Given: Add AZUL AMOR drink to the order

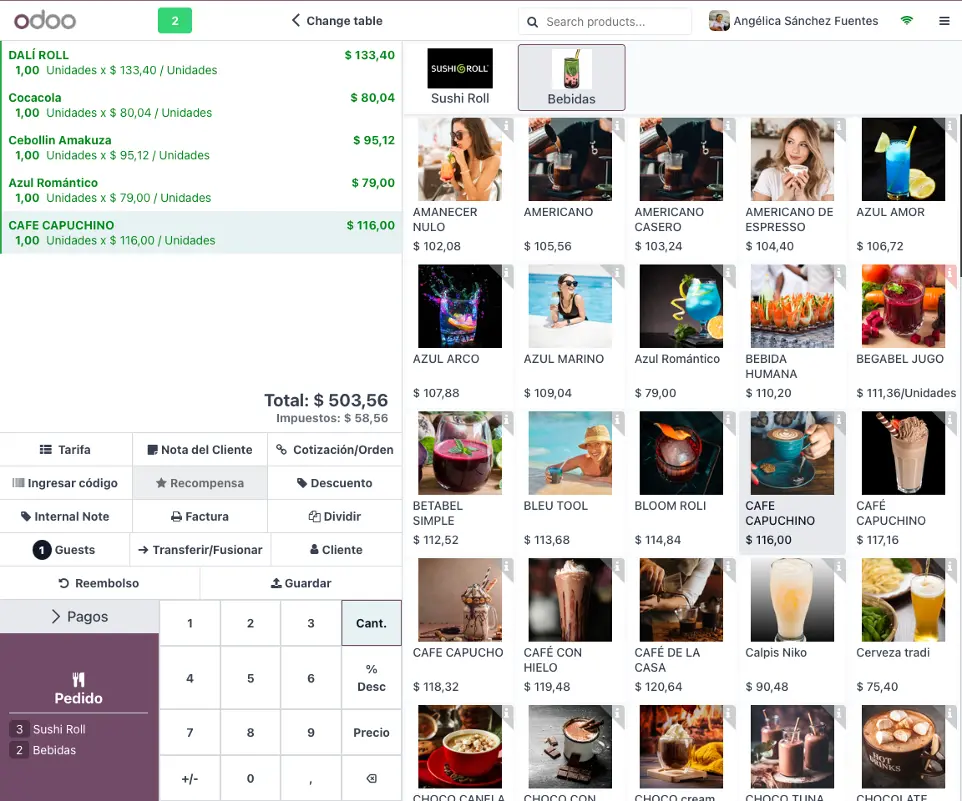Looking at the screenshot, I should coord(903,186).
